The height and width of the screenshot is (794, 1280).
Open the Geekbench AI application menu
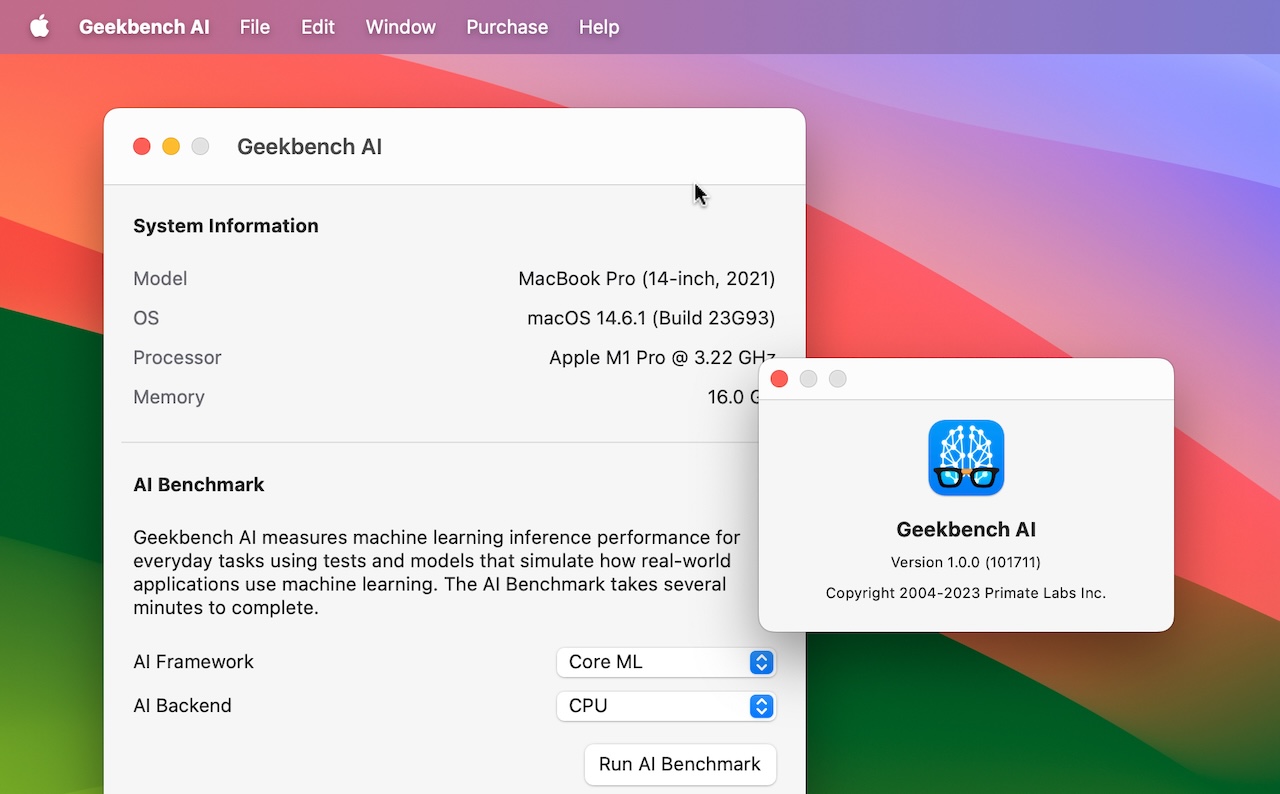pyautogui.click(x=144, y=27)
